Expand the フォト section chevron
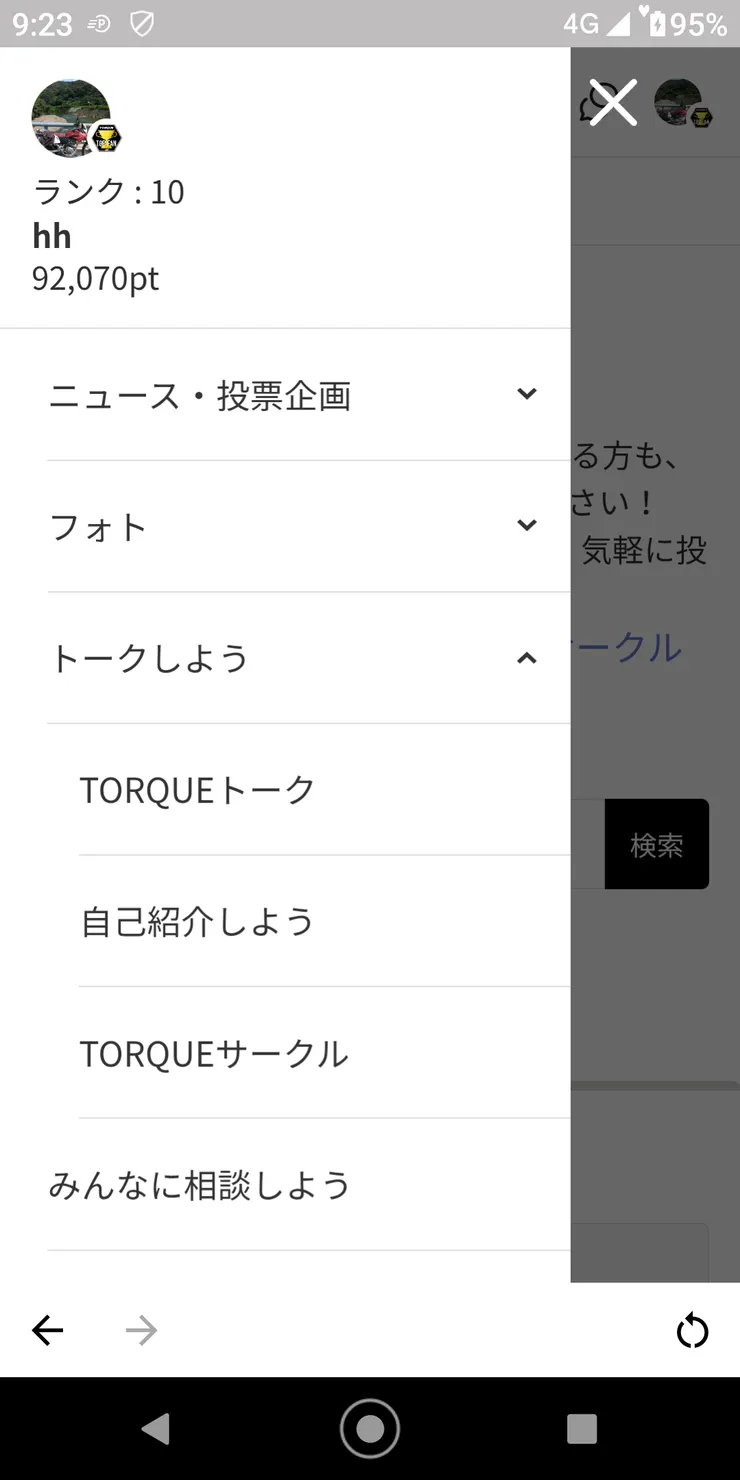The width and height of the screenshot is (740, 1480). (x=527, y=526)
